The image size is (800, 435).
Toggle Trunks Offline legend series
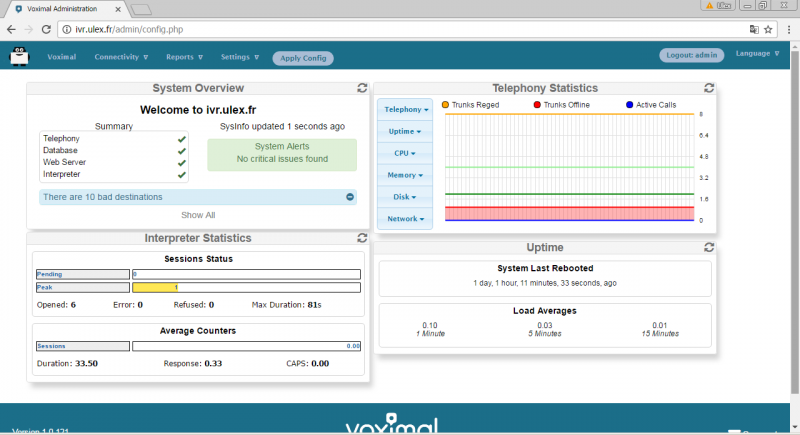point(561,105)
